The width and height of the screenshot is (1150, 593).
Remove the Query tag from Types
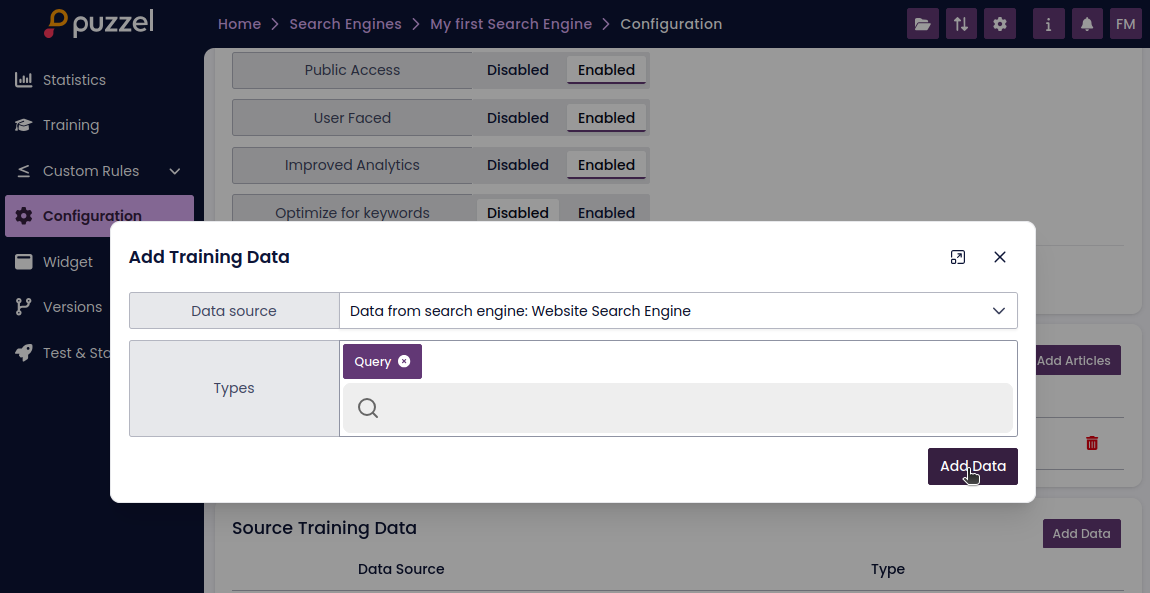tap(404, 362)
